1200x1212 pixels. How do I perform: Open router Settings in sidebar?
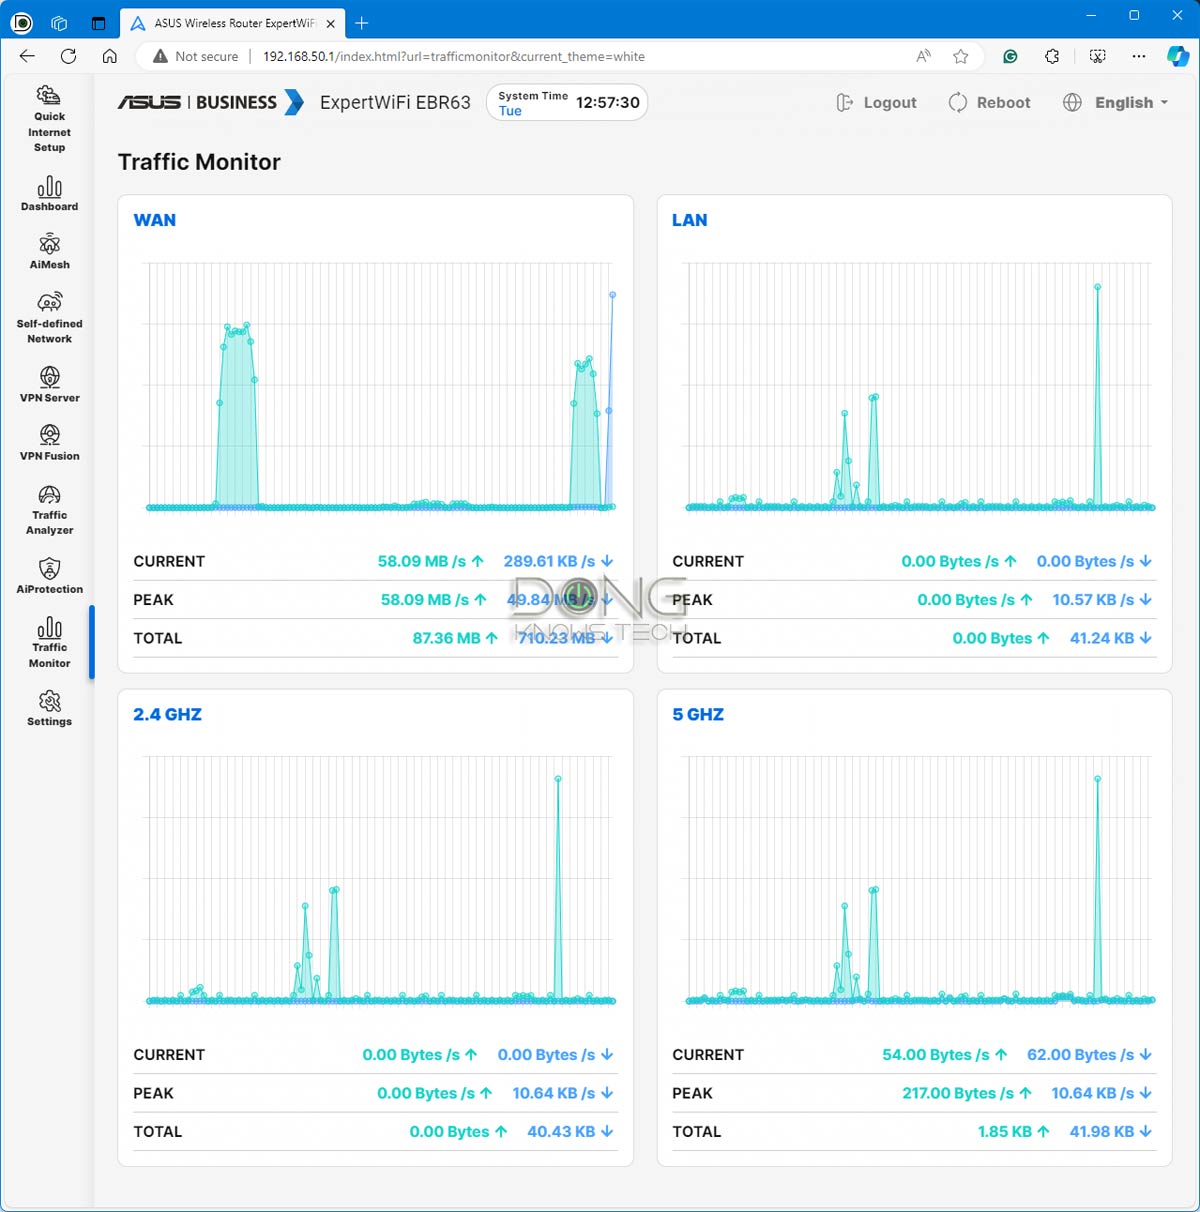click(x=49, y=707)
